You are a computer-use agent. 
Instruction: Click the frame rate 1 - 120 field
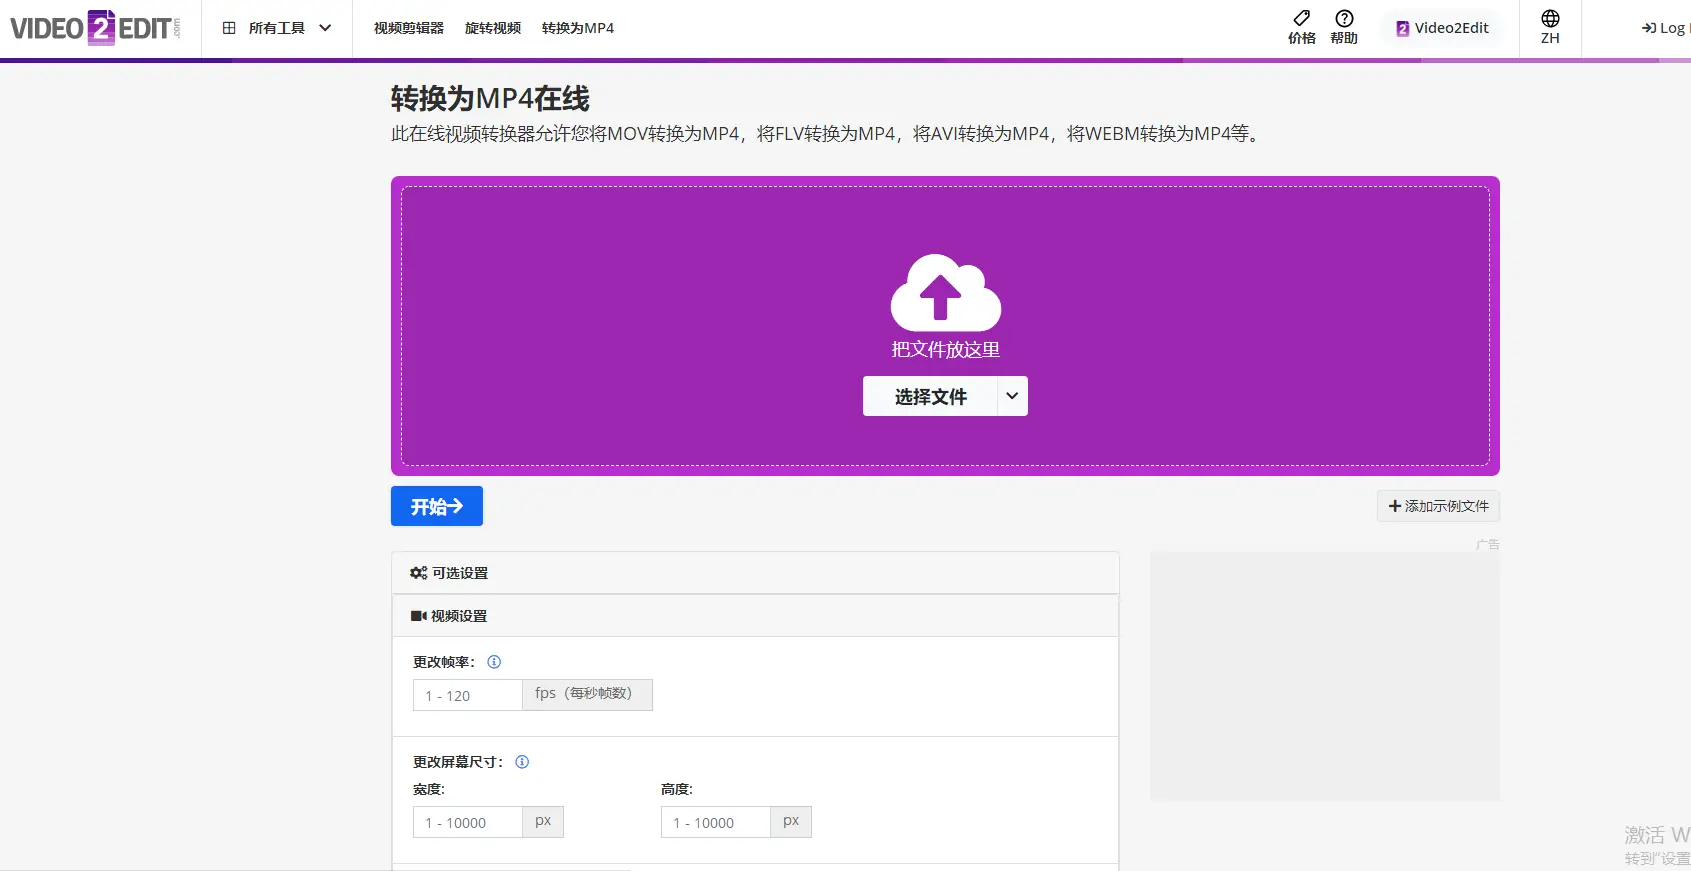pos(468,695)
